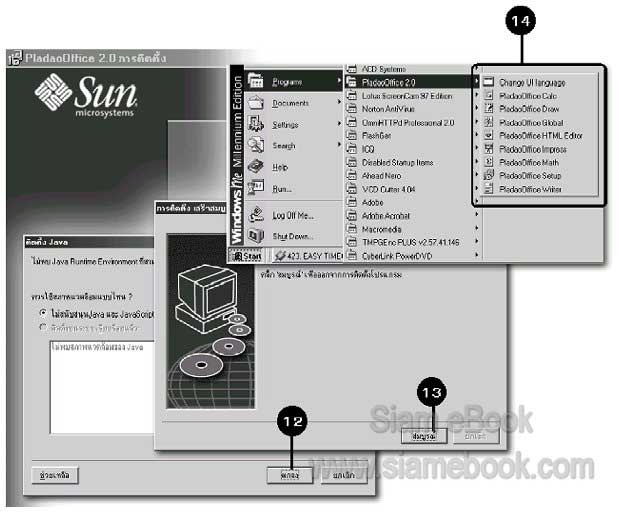The width and height of the screenshot is (619, 514).
Task: Launch PladaoOffice HTML Editor
Action: (x=540, y=136)
